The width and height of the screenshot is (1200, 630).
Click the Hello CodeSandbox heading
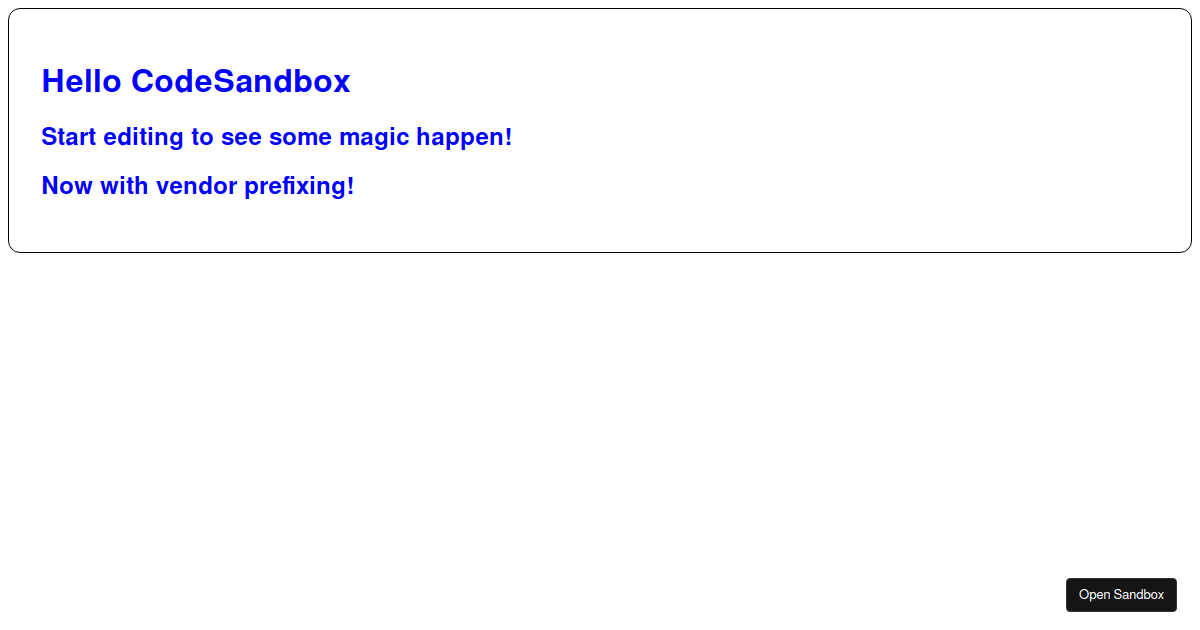click(x=196, y=81)
